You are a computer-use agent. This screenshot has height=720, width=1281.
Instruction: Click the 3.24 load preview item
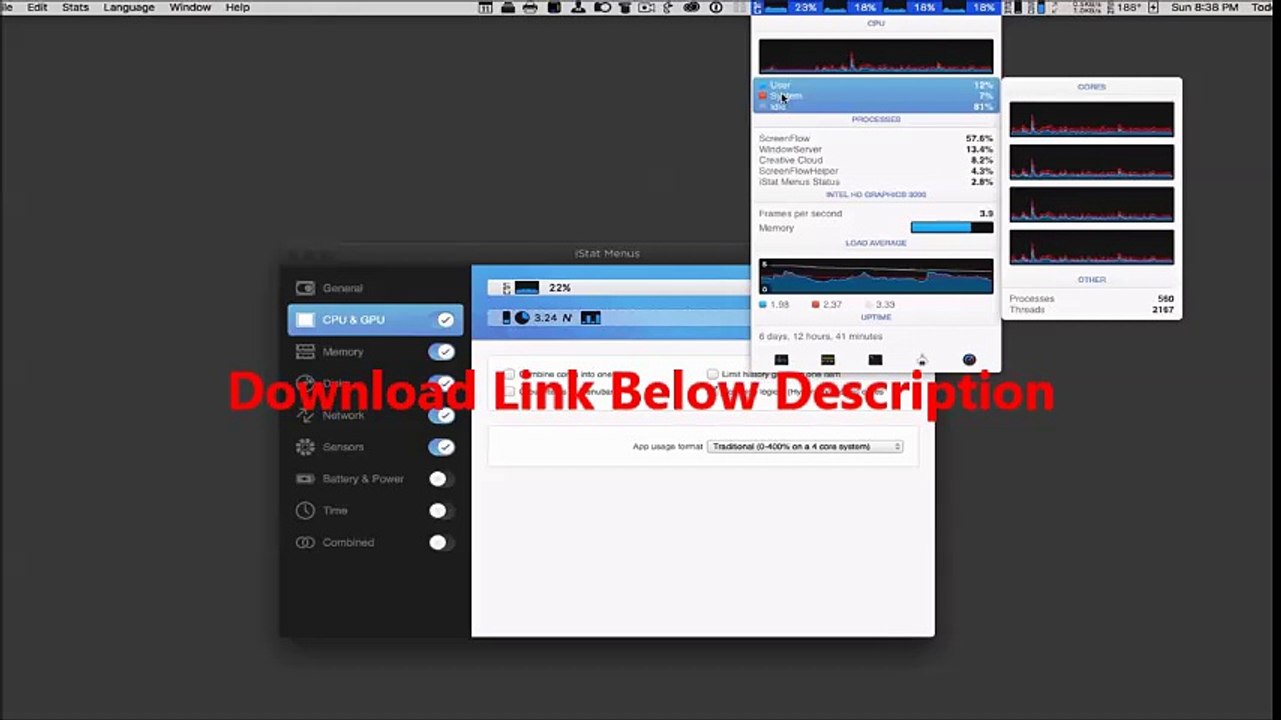[550, 318]
